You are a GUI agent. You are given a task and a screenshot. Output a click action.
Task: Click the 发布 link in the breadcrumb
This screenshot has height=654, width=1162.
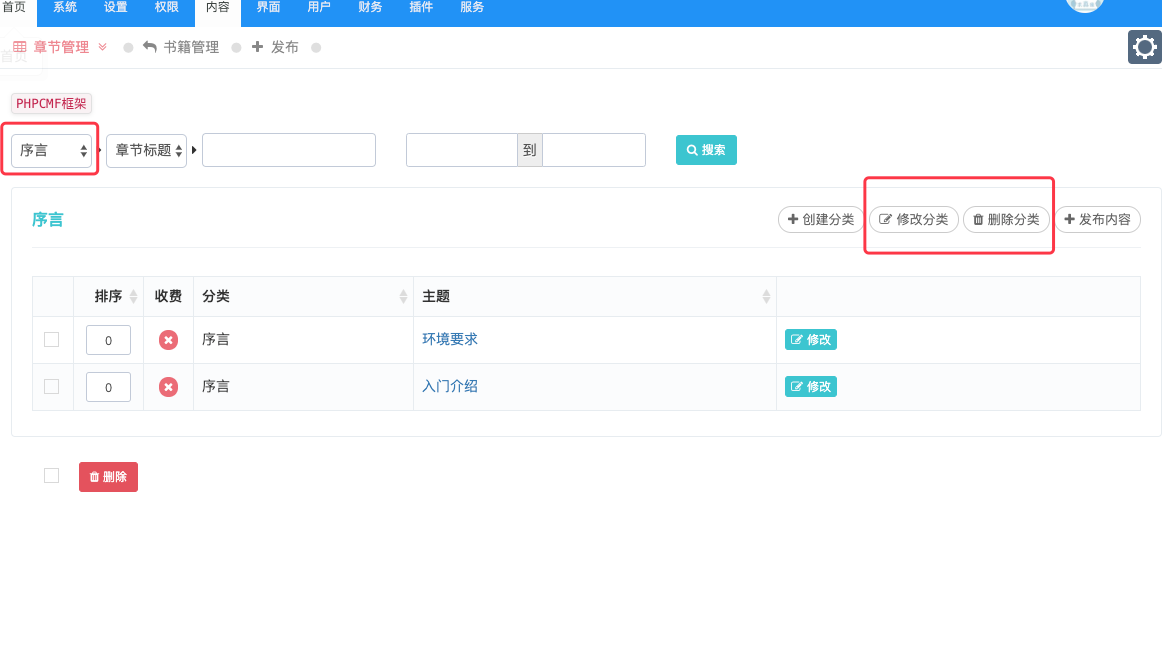pyautogui.click(x=275, y=47)
